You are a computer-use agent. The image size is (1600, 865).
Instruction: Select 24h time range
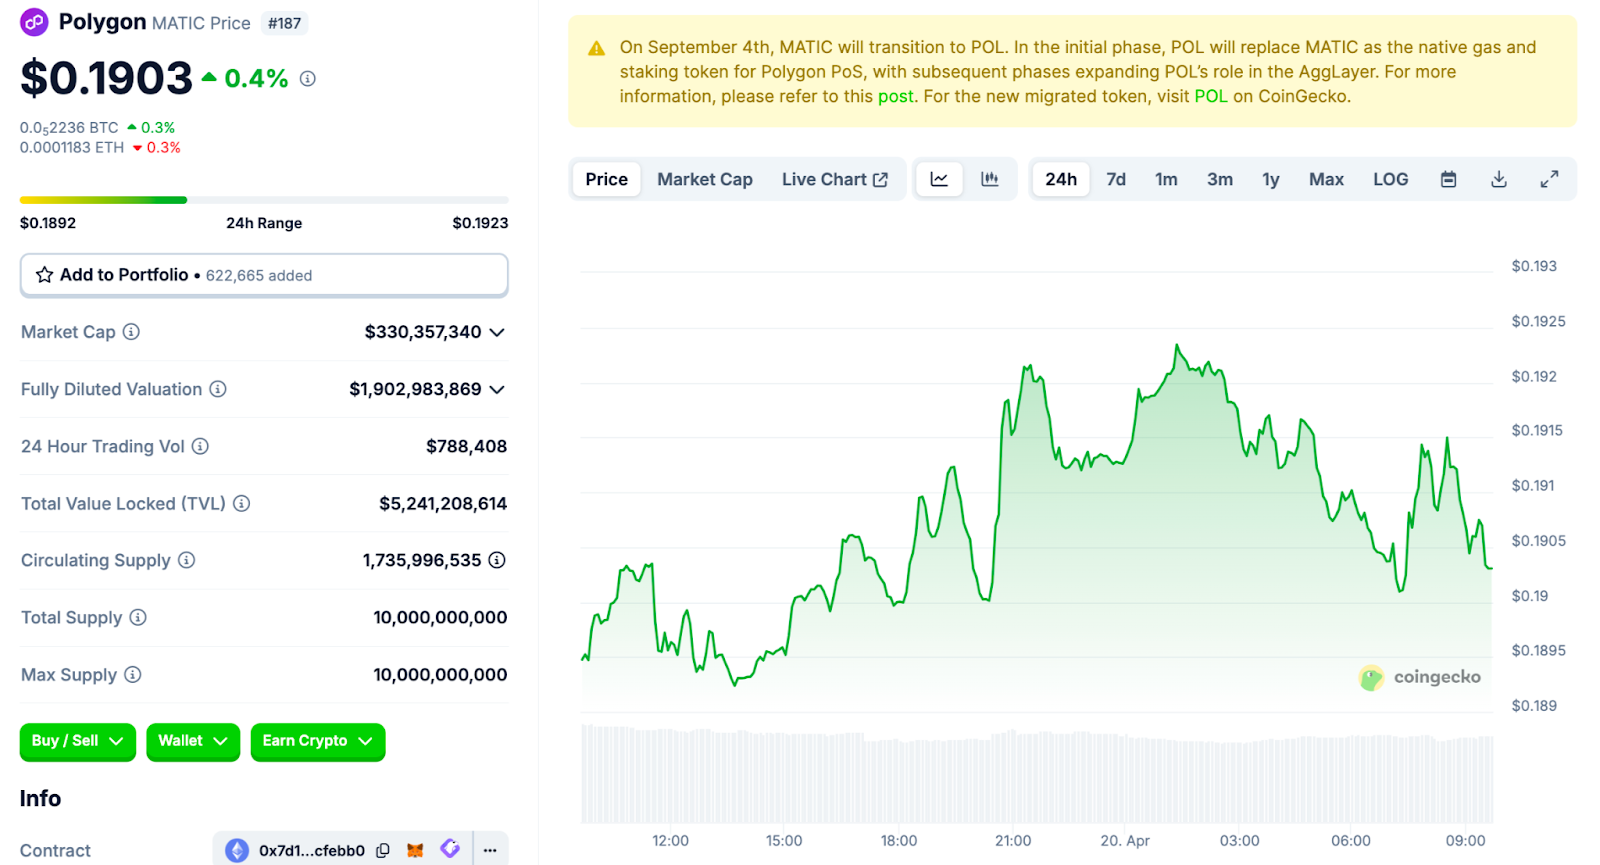click(1061, 179)
